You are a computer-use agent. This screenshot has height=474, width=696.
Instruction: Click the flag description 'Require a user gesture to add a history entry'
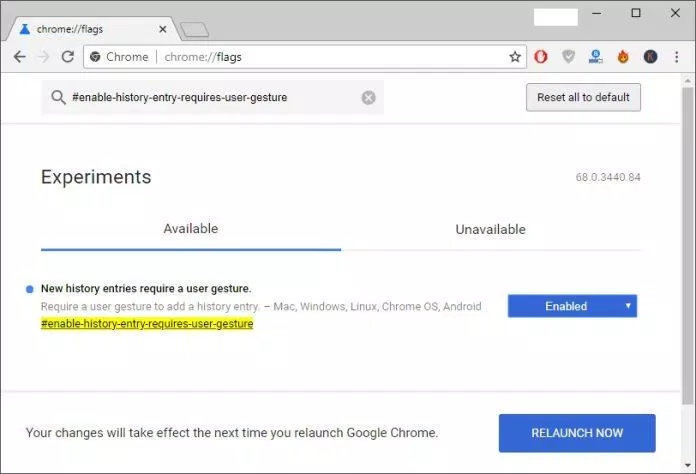tap(150, 306)
